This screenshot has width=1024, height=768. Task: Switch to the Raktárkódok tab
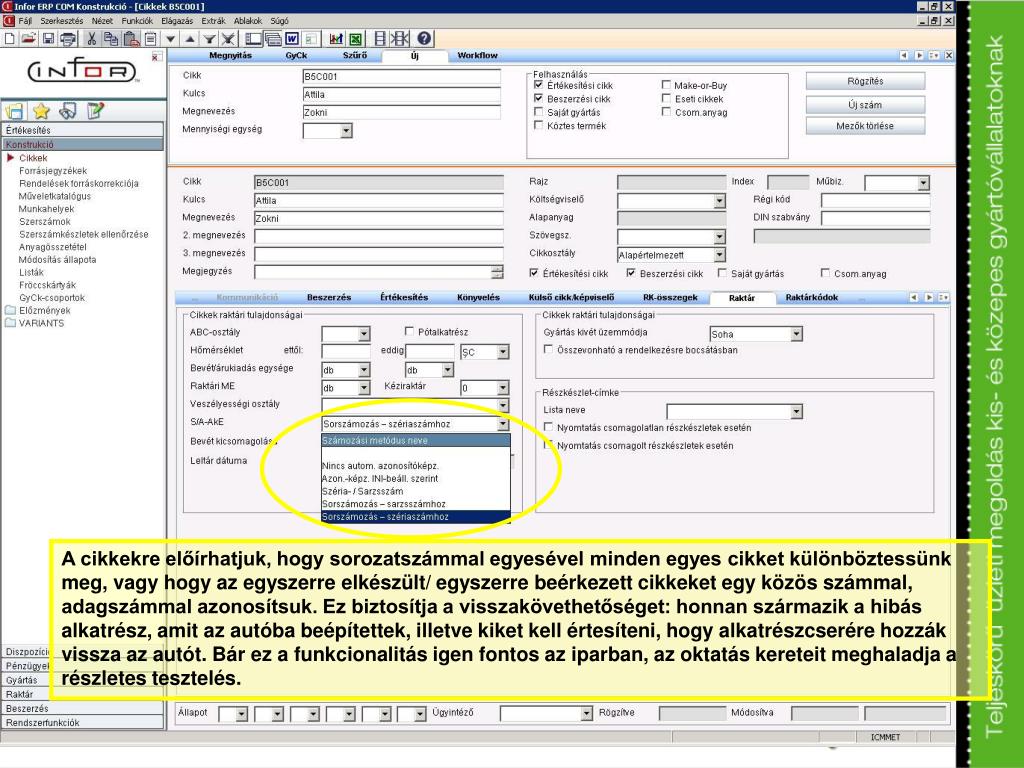coord(812,298)
